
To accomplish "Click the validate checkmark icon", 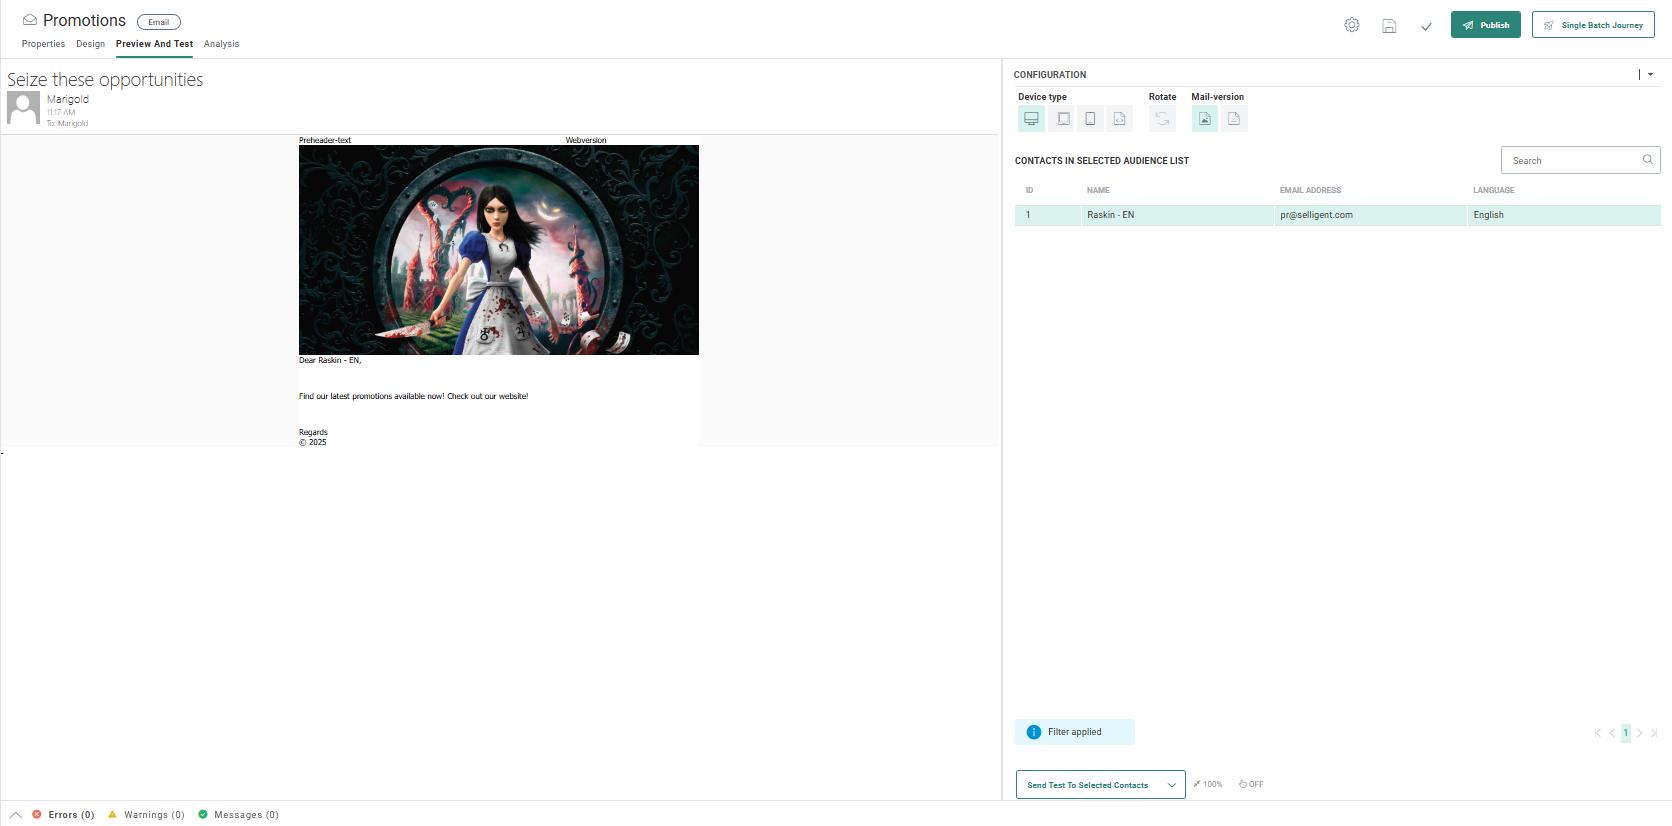I will pos(1426,26).
